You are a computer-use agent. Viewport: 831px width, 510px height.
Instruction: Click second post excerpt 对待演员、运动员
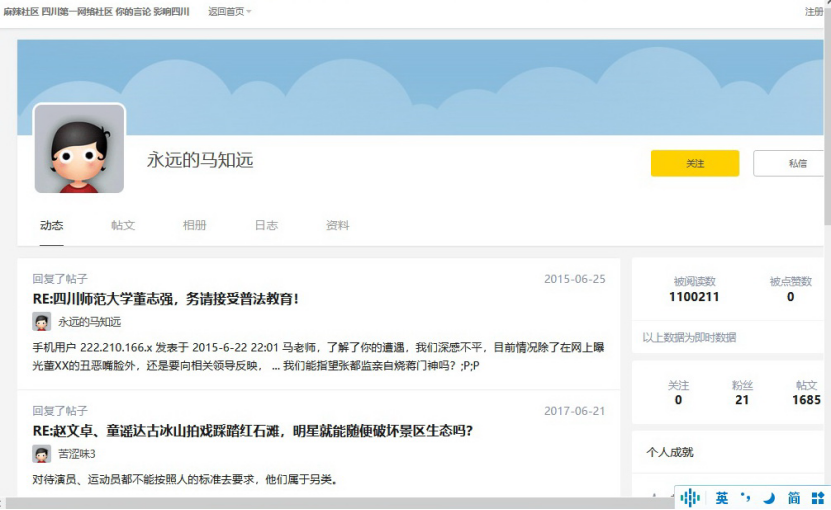click(184, 480)
